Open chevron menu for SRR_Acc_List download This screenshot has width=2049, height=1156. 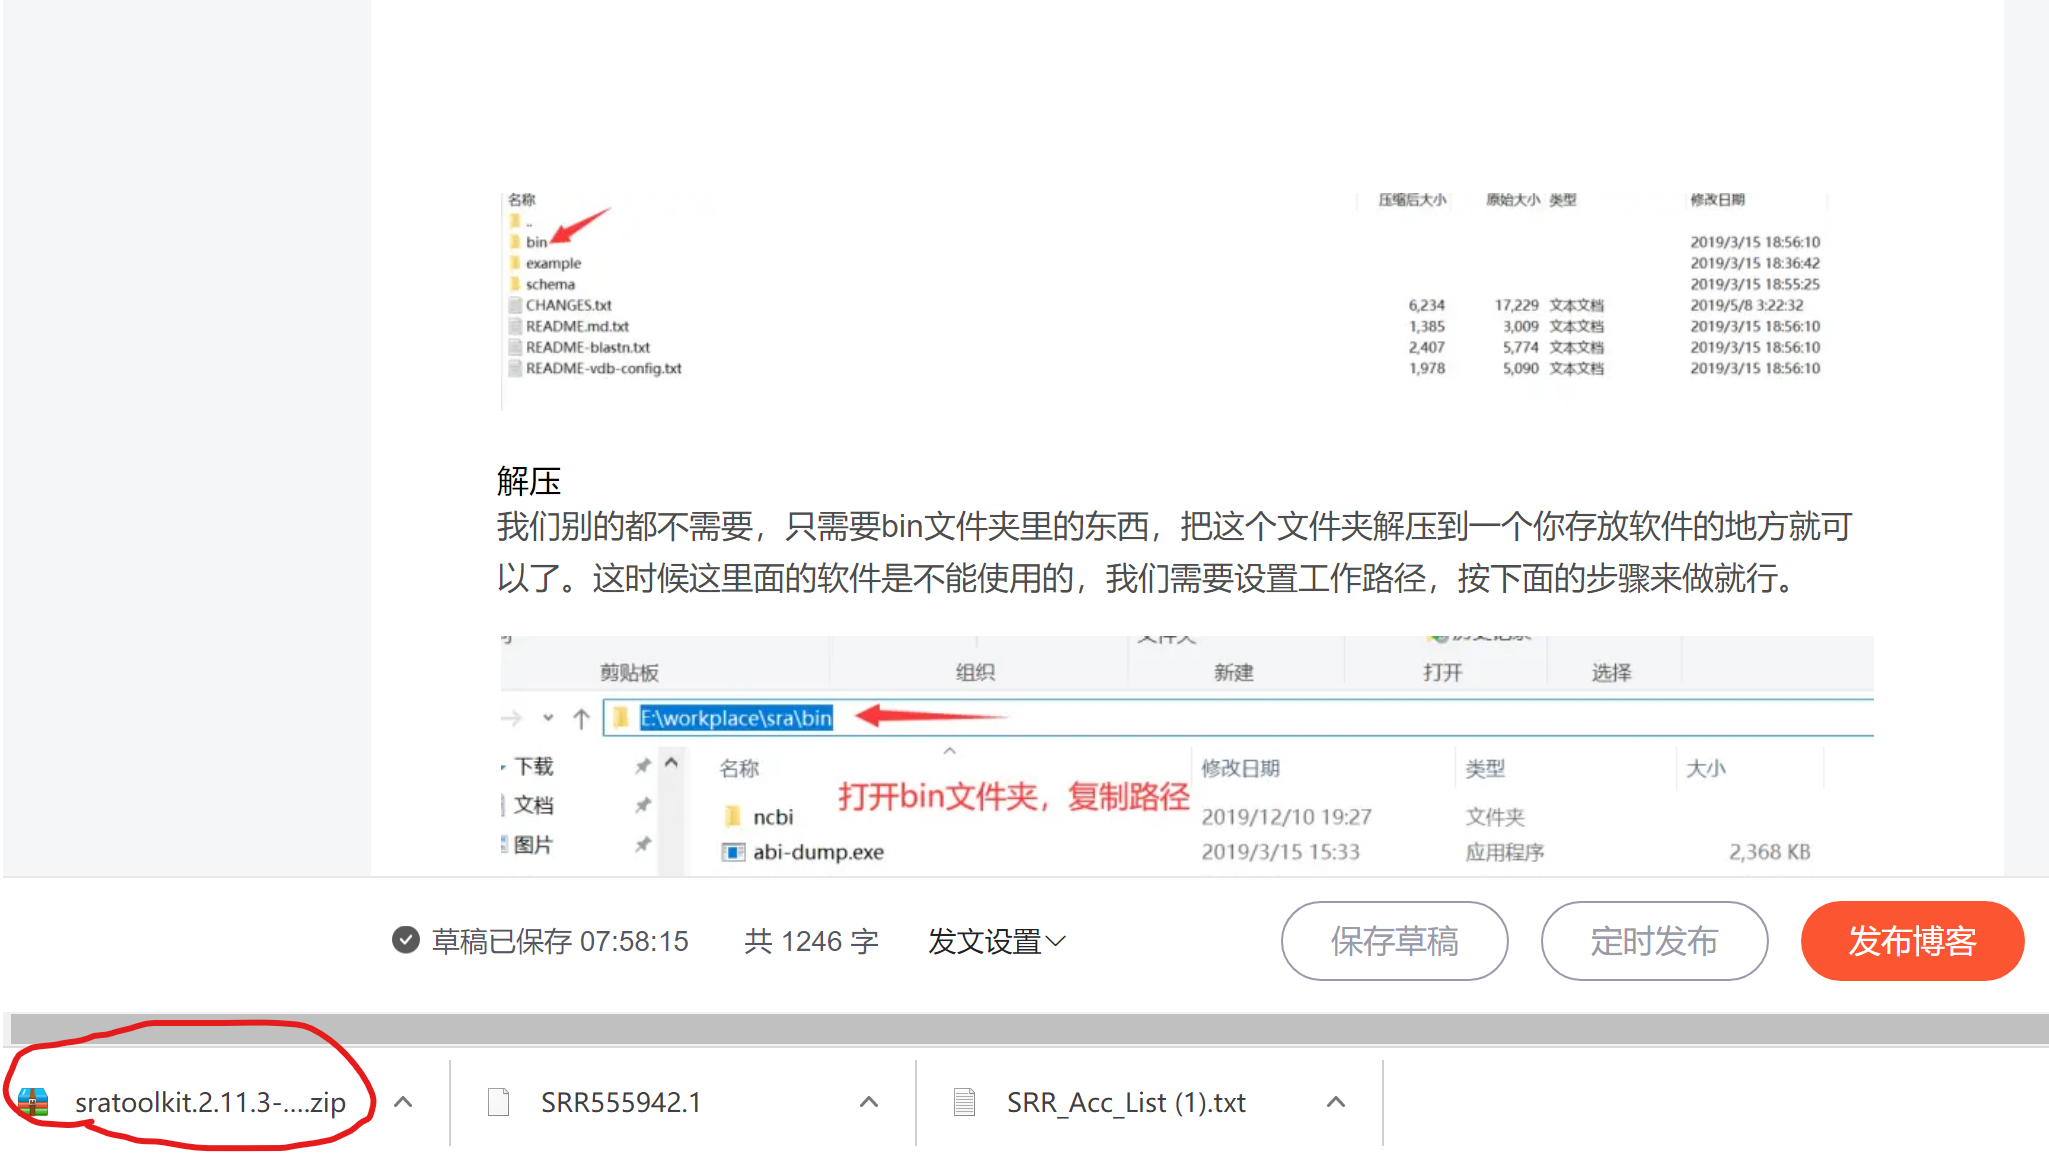pos(1335,1102)
